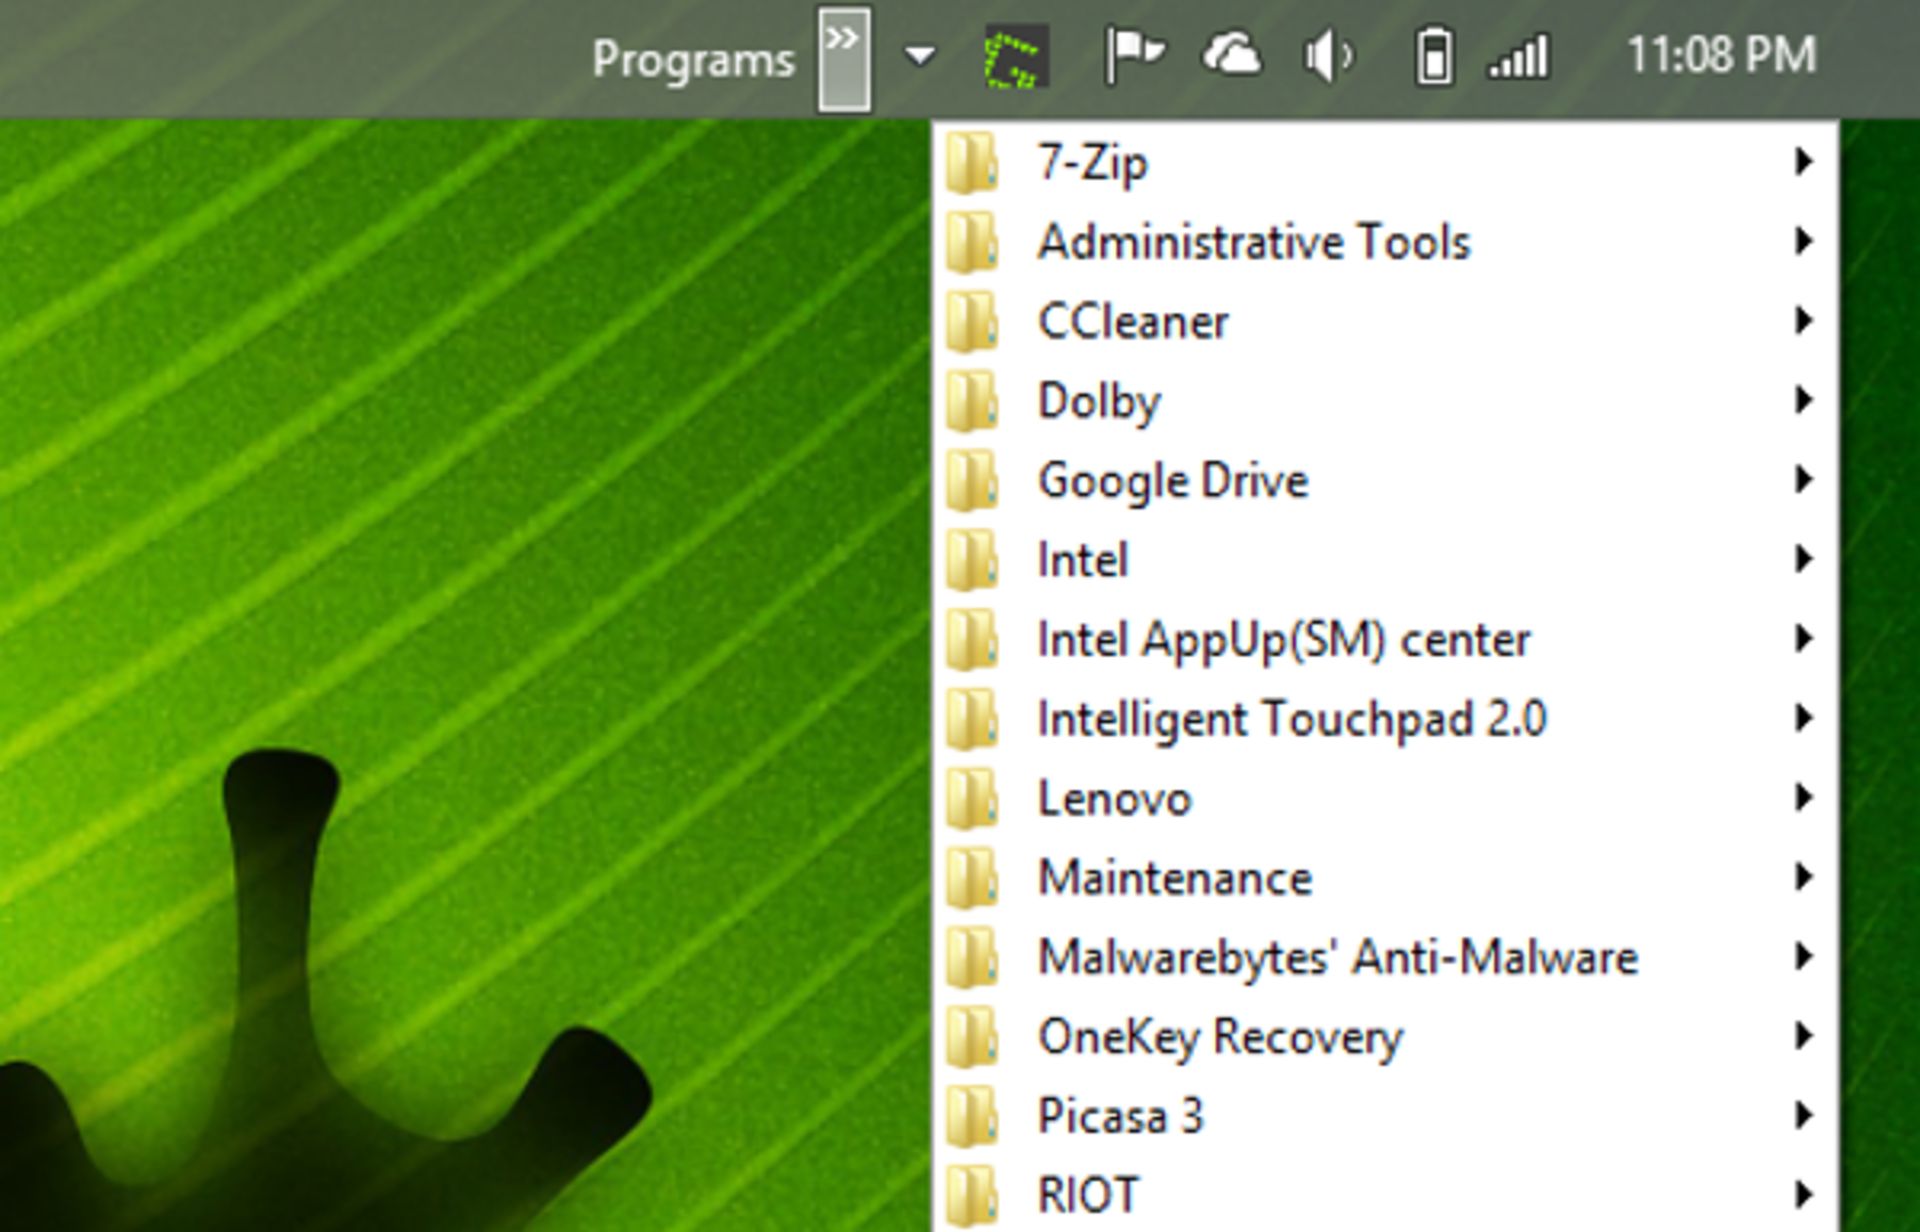Check the battery status icon
Image resolution: width=1920 pixels, height=1232 pixels.
click(1433, 56)
